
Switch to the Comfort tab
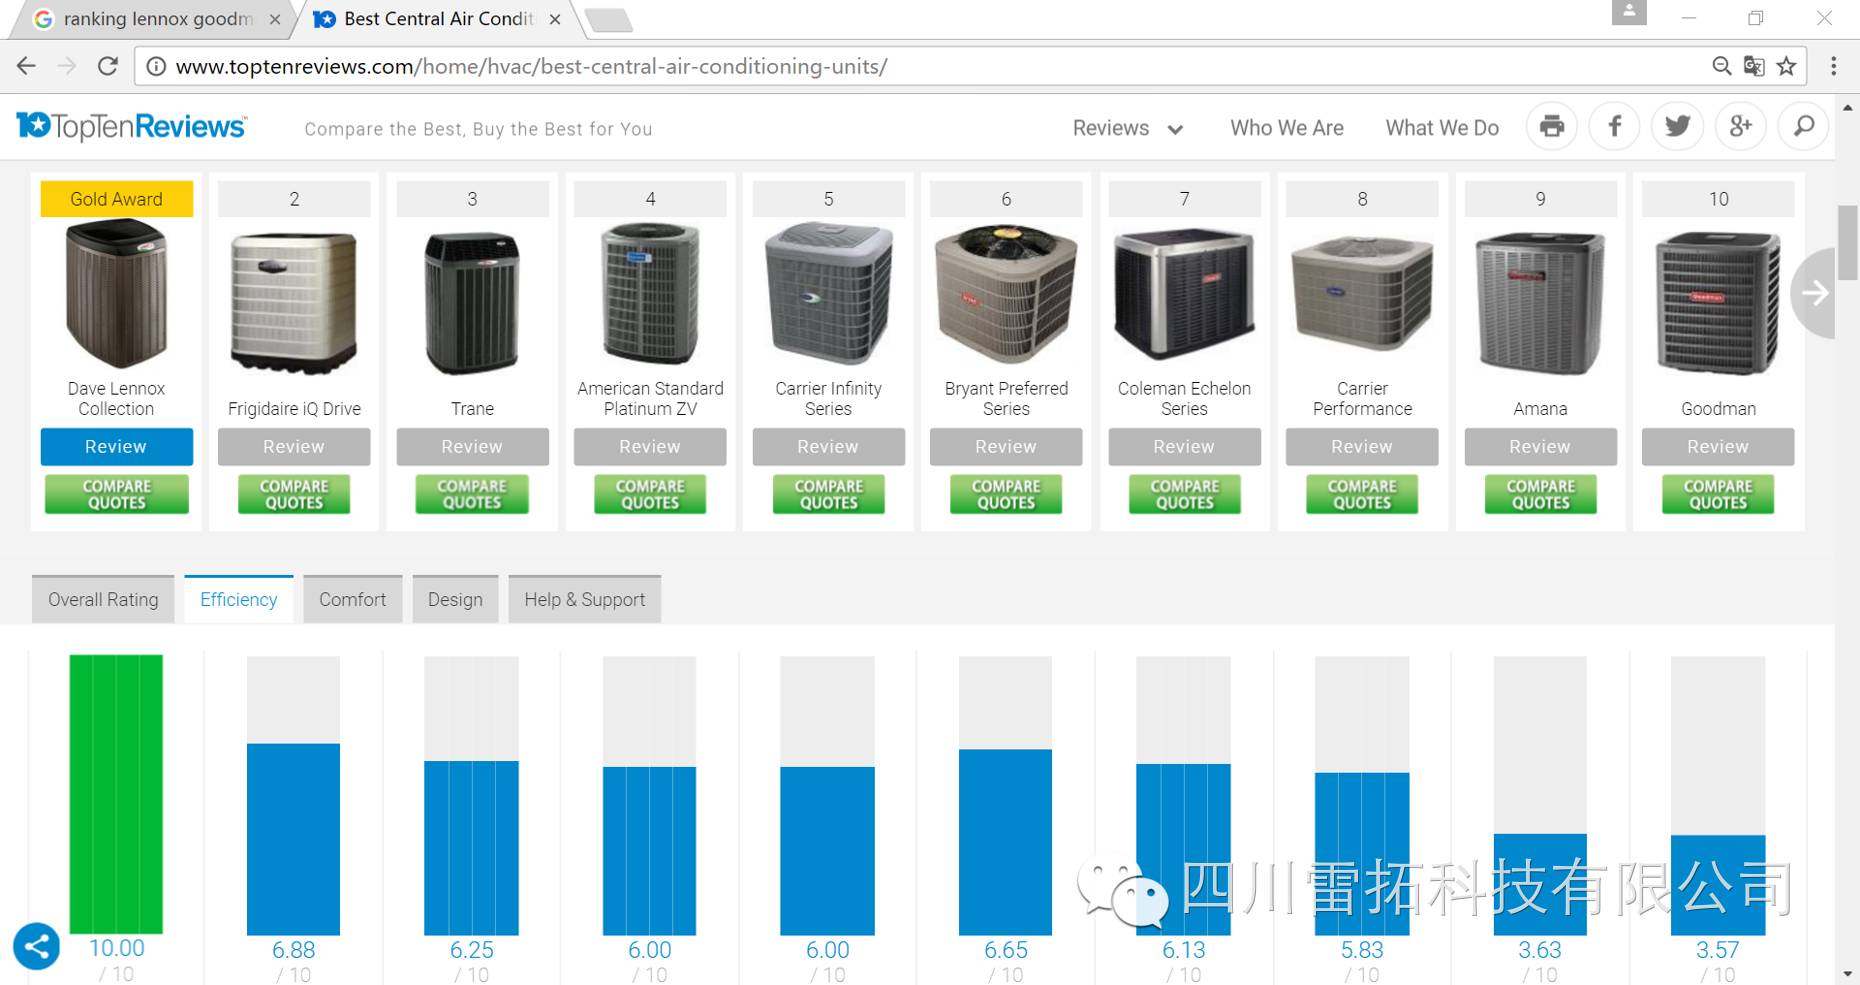click(353, 599)
